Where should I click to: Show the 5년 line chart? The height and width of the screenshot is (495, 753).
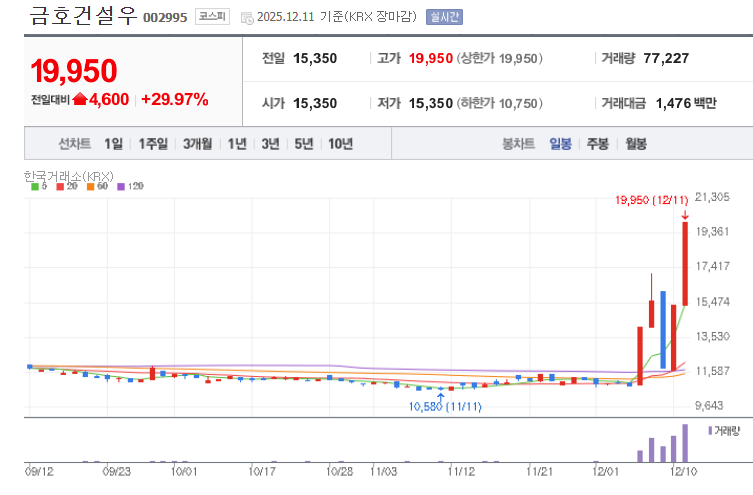coord(304,144)
